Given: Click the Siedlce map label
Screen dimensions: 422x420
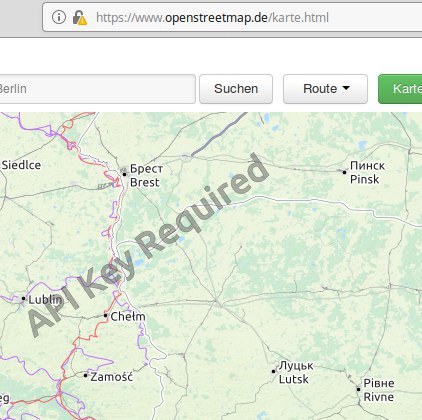Looking at the screenshot, I should [x=21, y=165].
